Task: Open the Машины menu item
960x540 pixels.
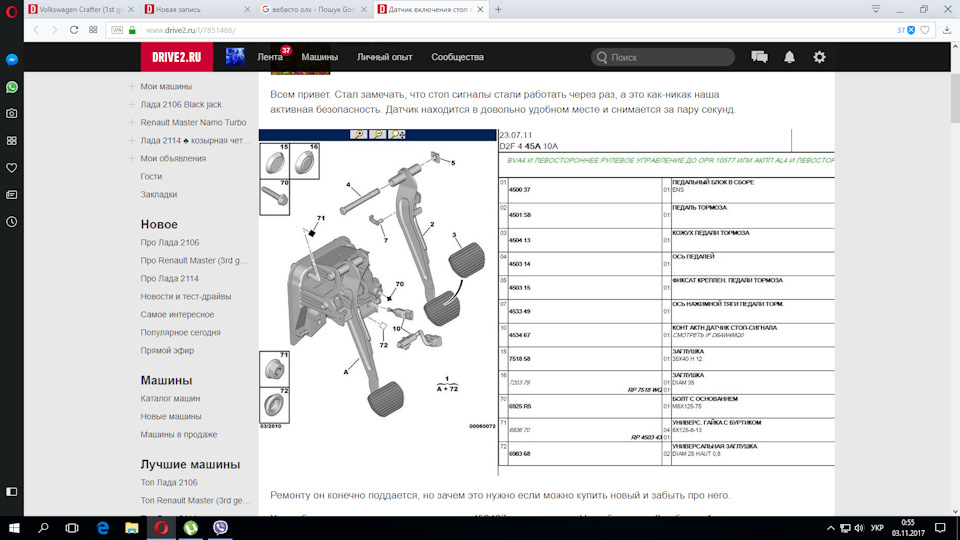Action: (320, 57)
